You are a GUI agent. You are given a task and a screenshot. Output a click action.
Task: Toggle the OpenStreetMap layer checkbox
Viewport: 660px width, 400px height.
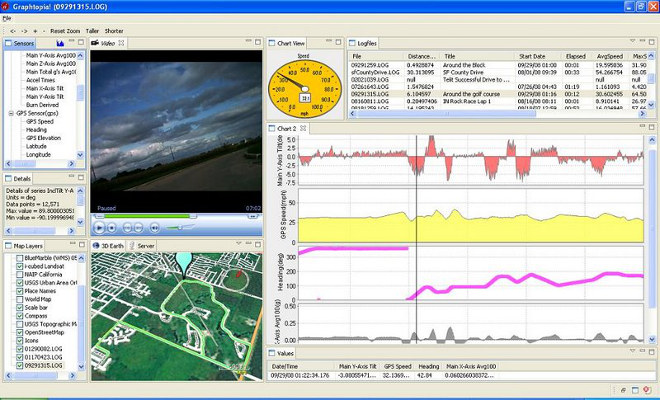pos(20,334)
